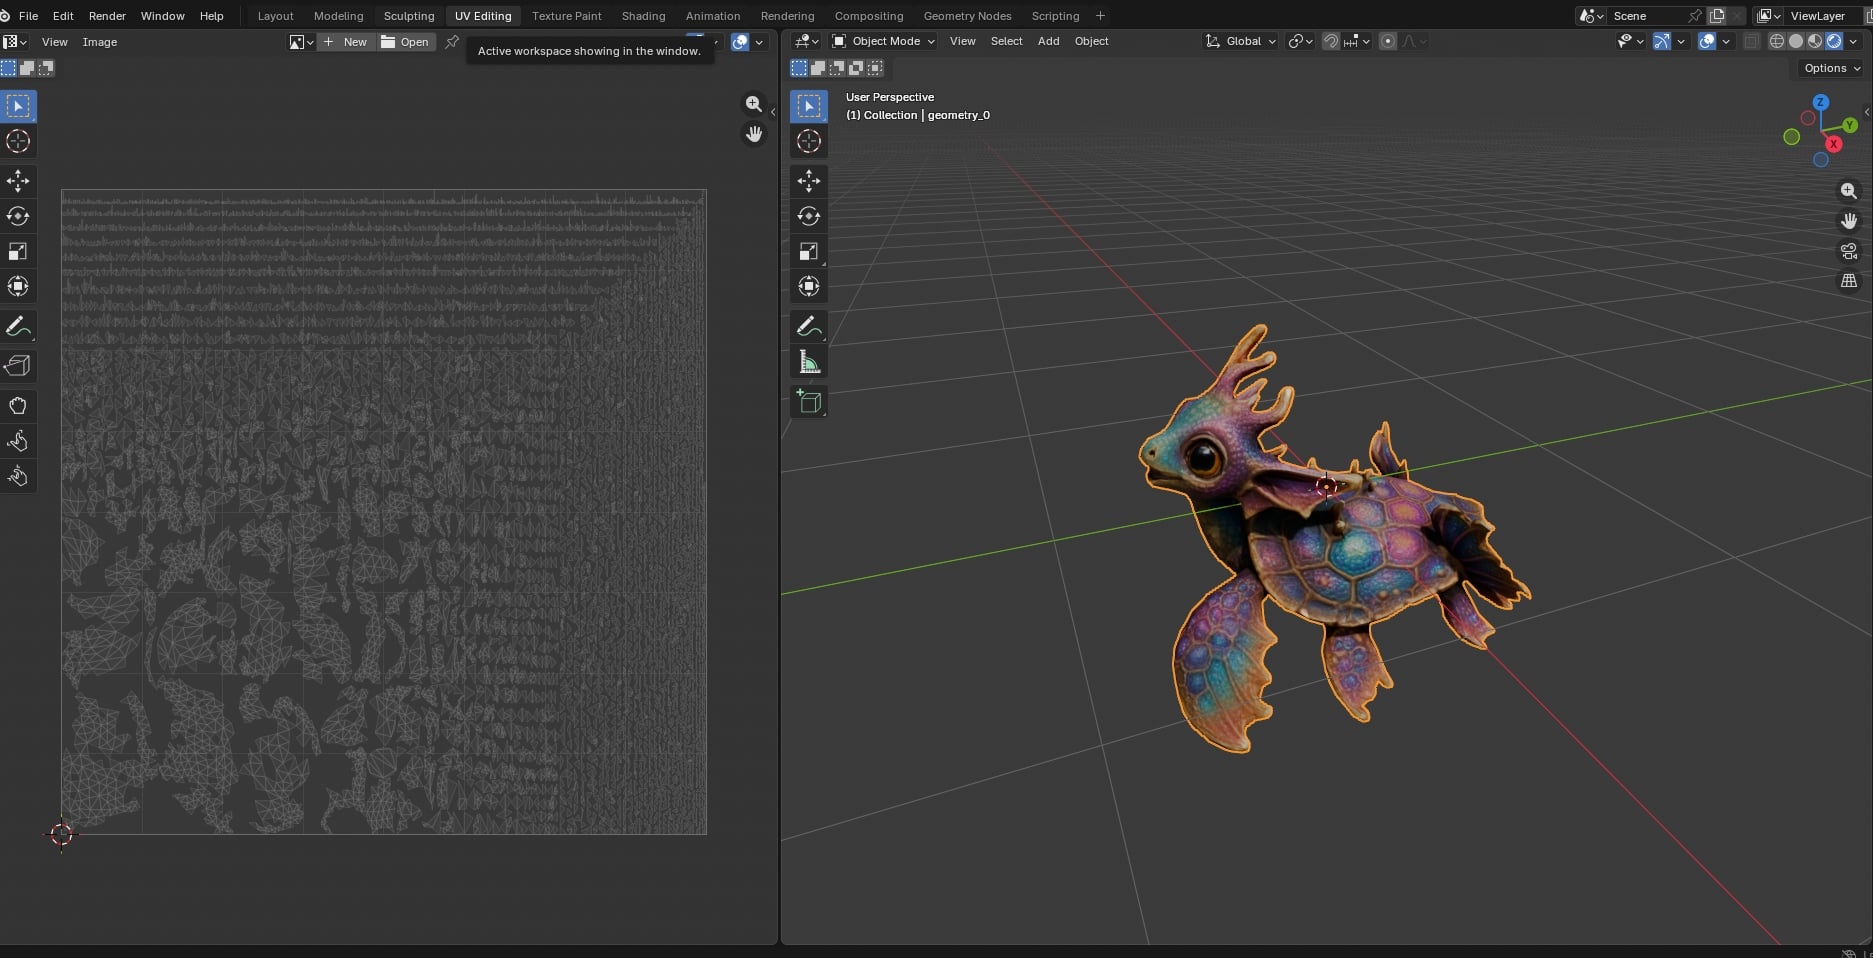Expand Options dropdown in 3D viewport
The width and height of the screenshot is (1873, 958).
click(x=1832, y=68)
